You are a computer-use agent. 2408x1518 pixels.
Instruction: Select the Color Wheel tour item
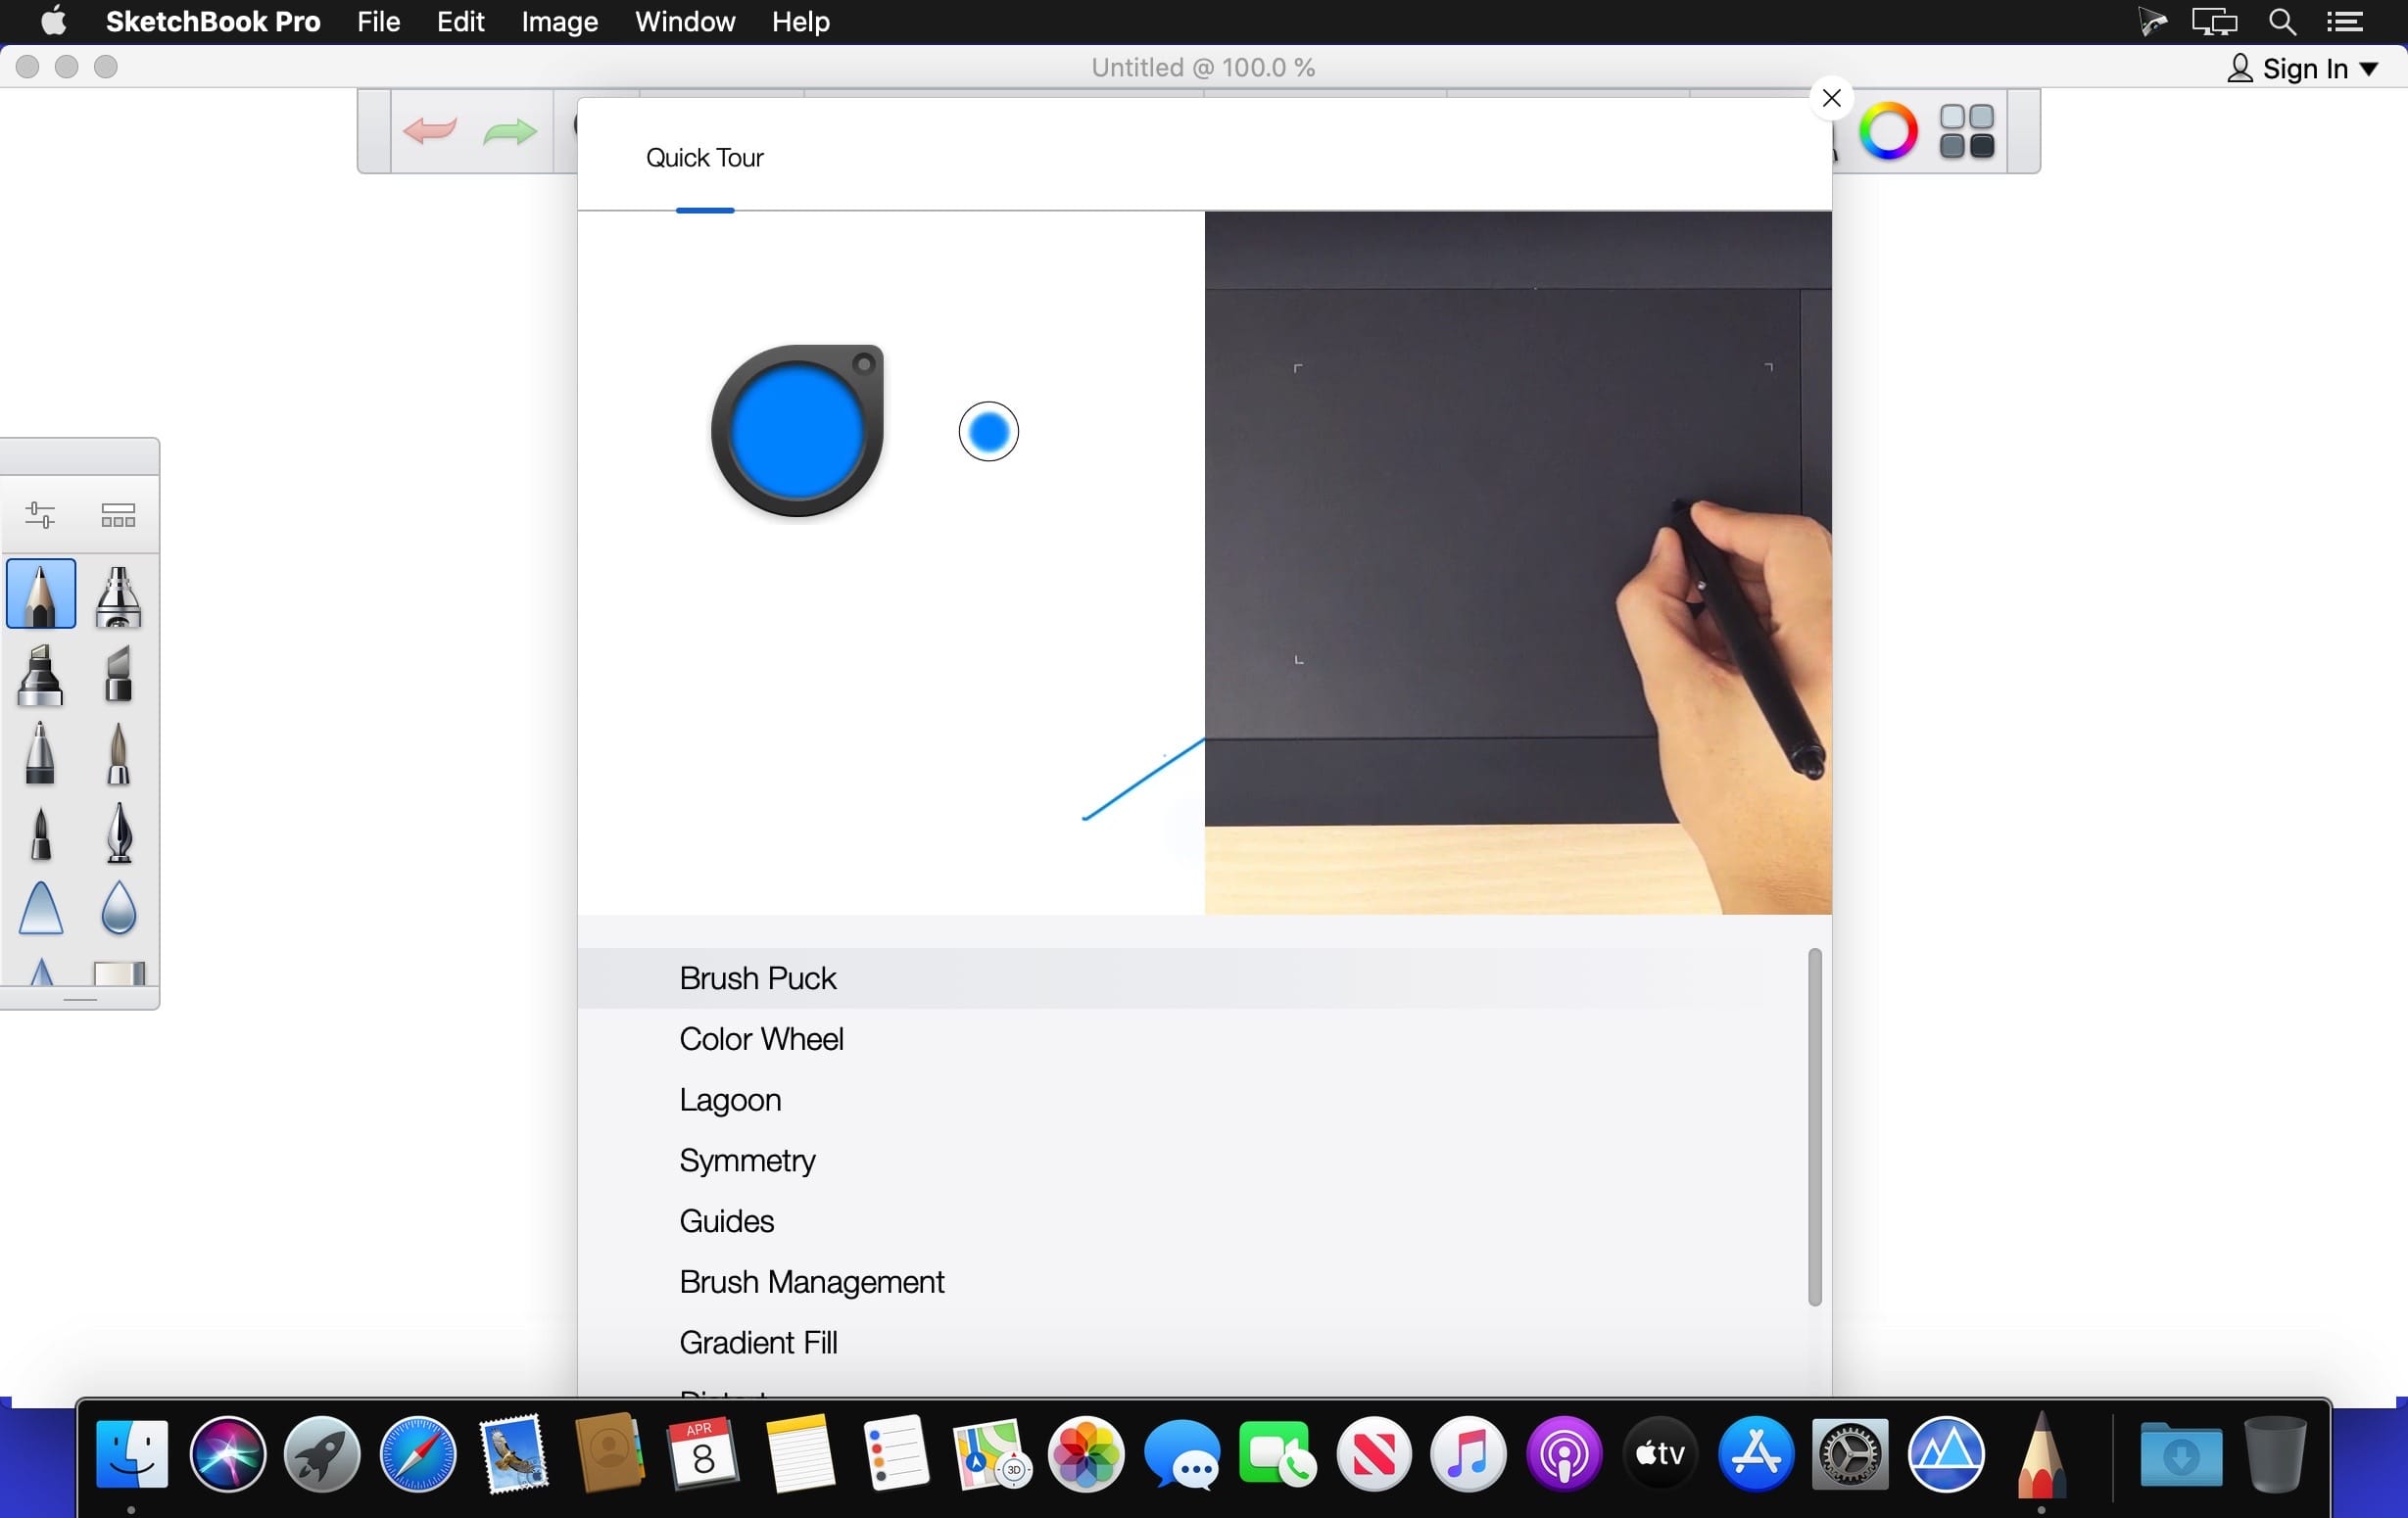760,1039
